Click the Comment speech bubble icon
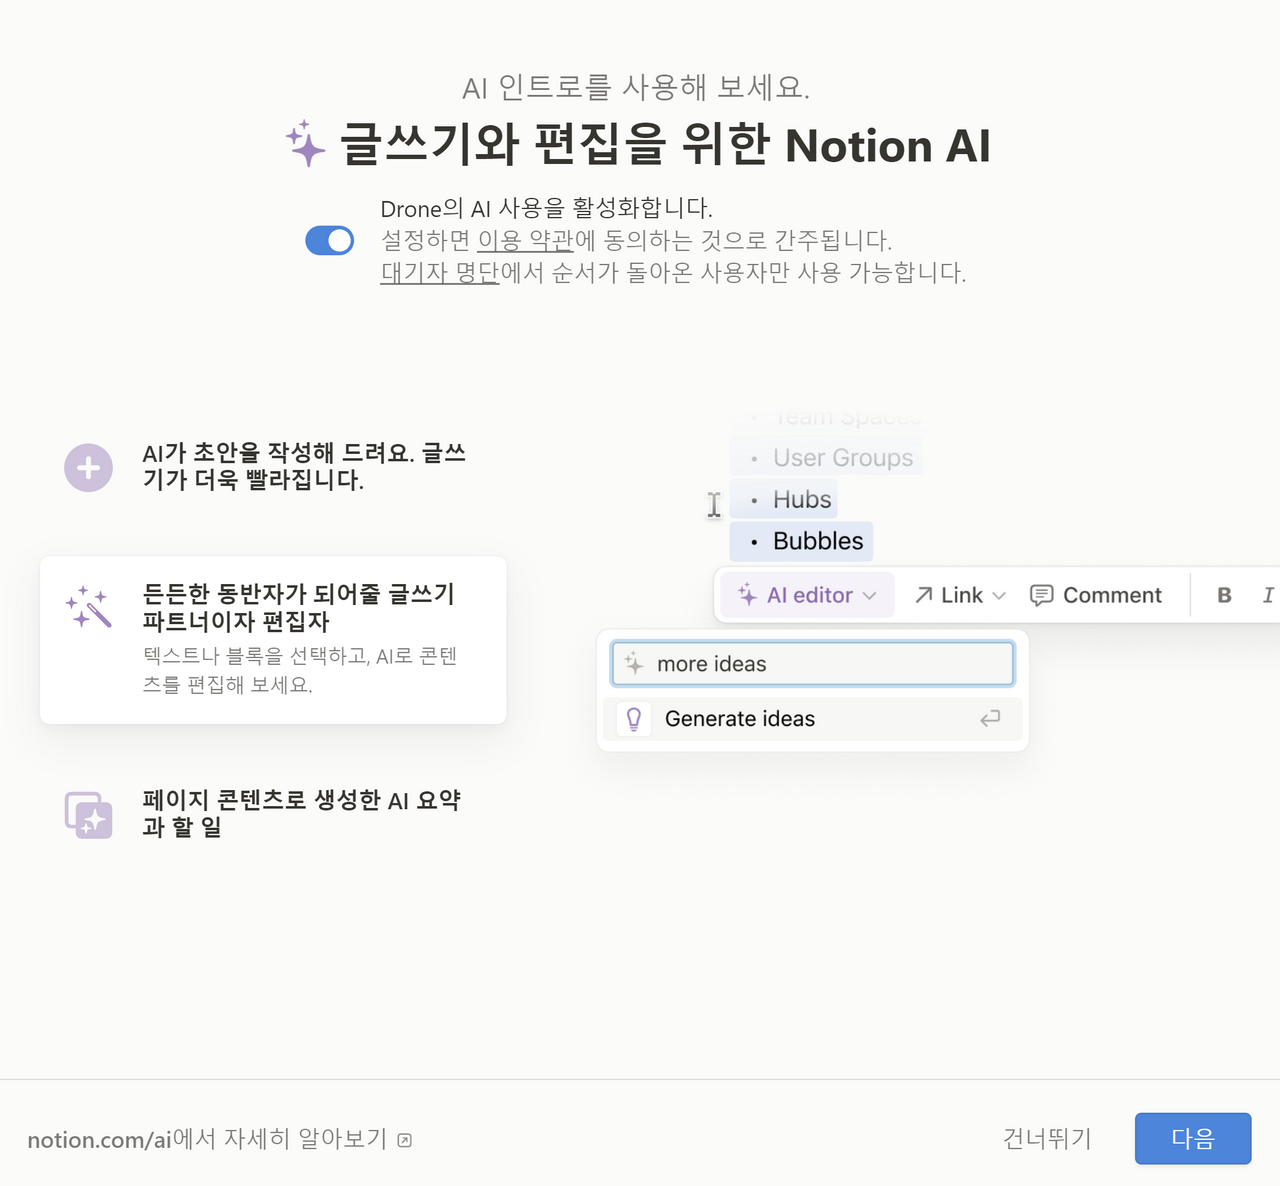The width and height of the screenshot is (1280, 1186). (x=1042, y=595)
